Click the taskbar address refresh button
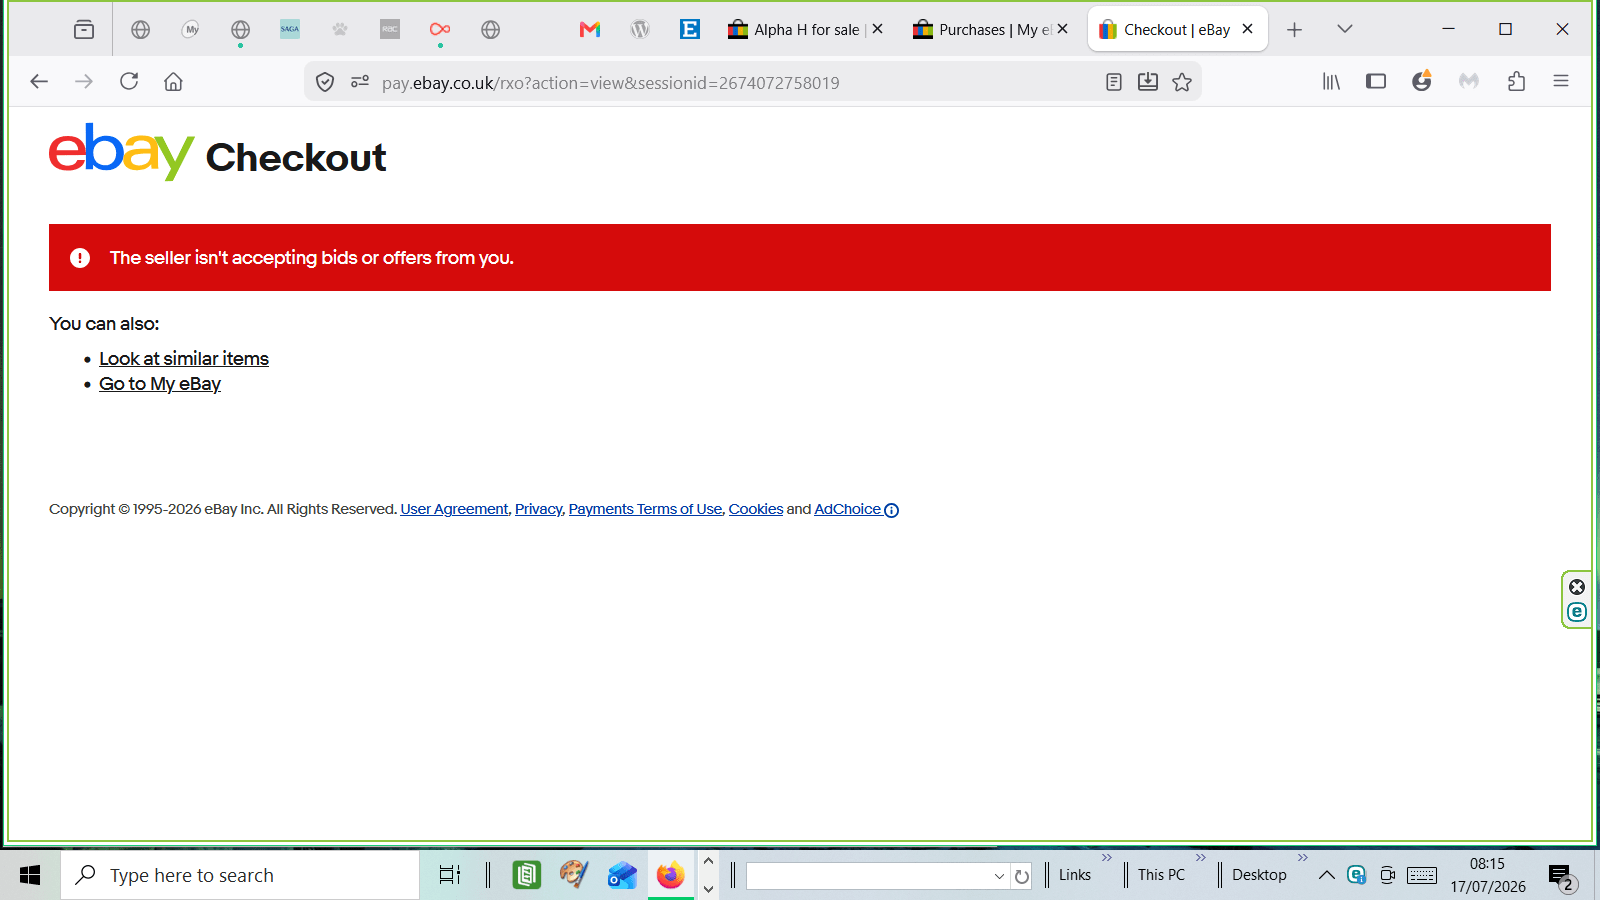 [1021, 876]
